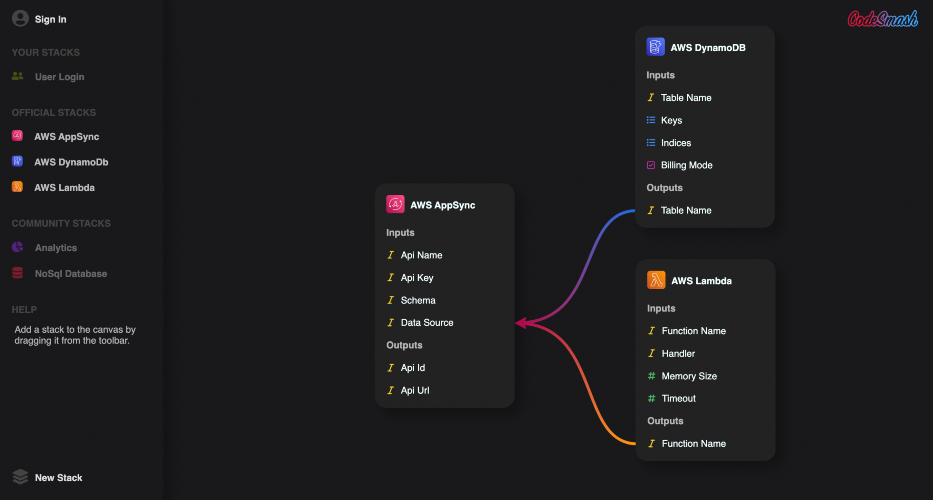
Task: Click the CodeSmash logo
Action: 882,18
